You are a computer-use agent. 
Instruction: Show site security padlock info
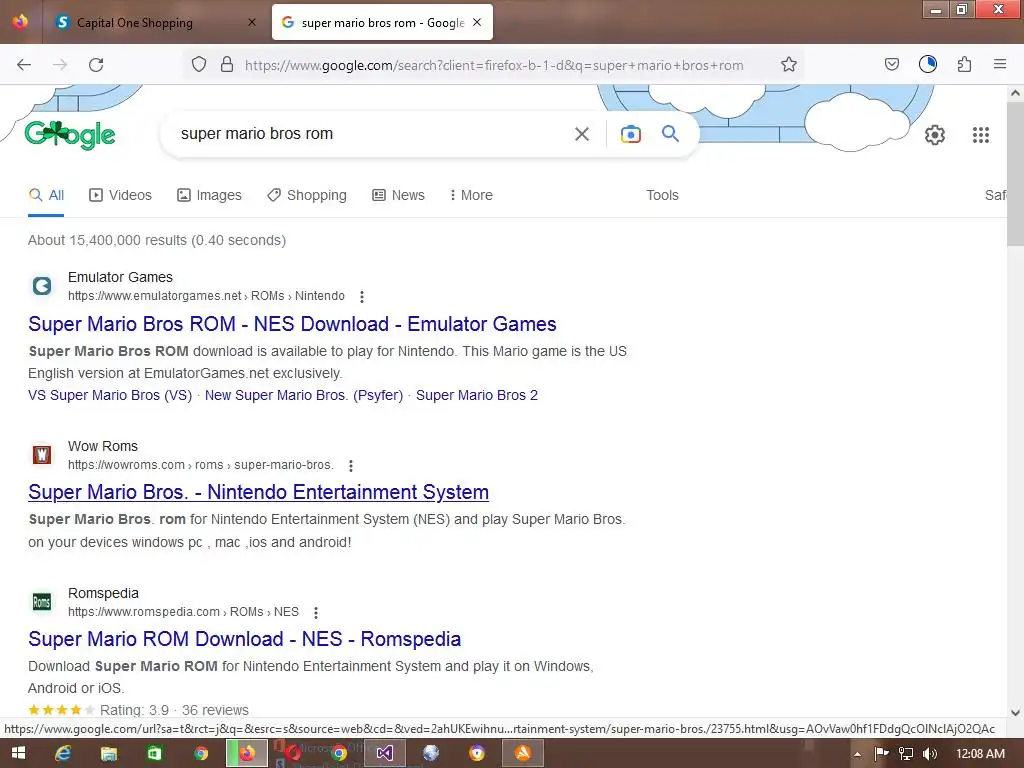click(227, 65)
